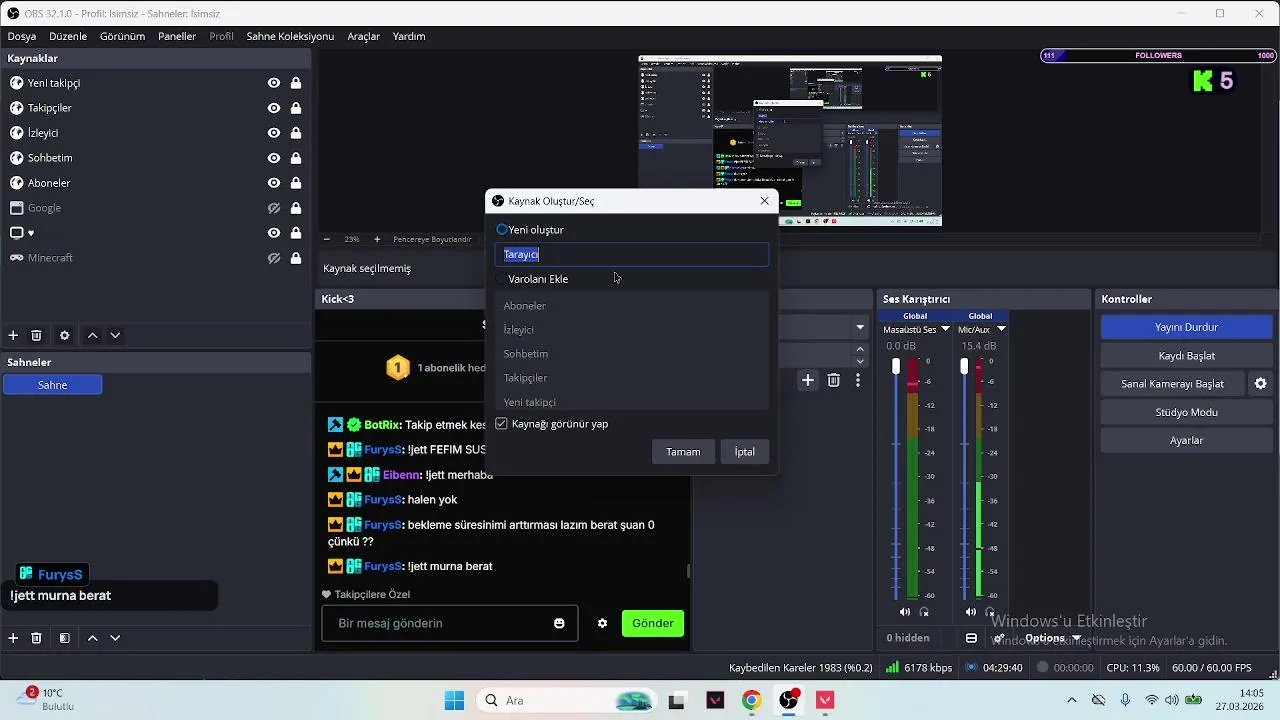The height and width of the screenshot is (720, 1280).
Task: Click the plus icon in the middle dock
Action: click(808, 380)
